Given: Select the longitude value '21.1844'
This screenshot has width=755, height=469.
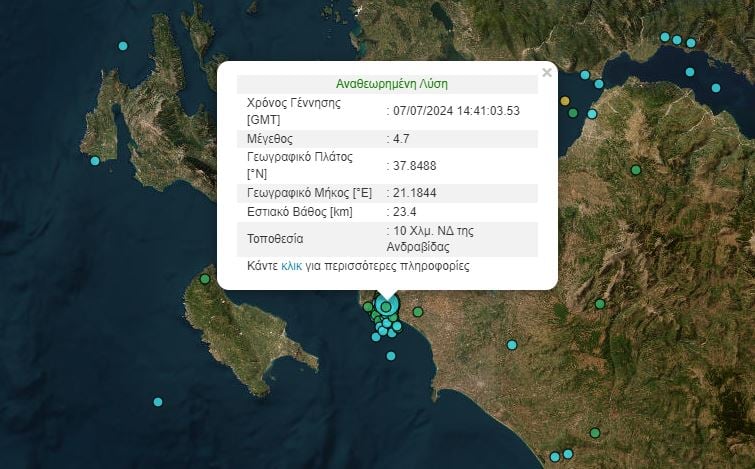Looking at the screenshot, I should (x=415, y=193).
